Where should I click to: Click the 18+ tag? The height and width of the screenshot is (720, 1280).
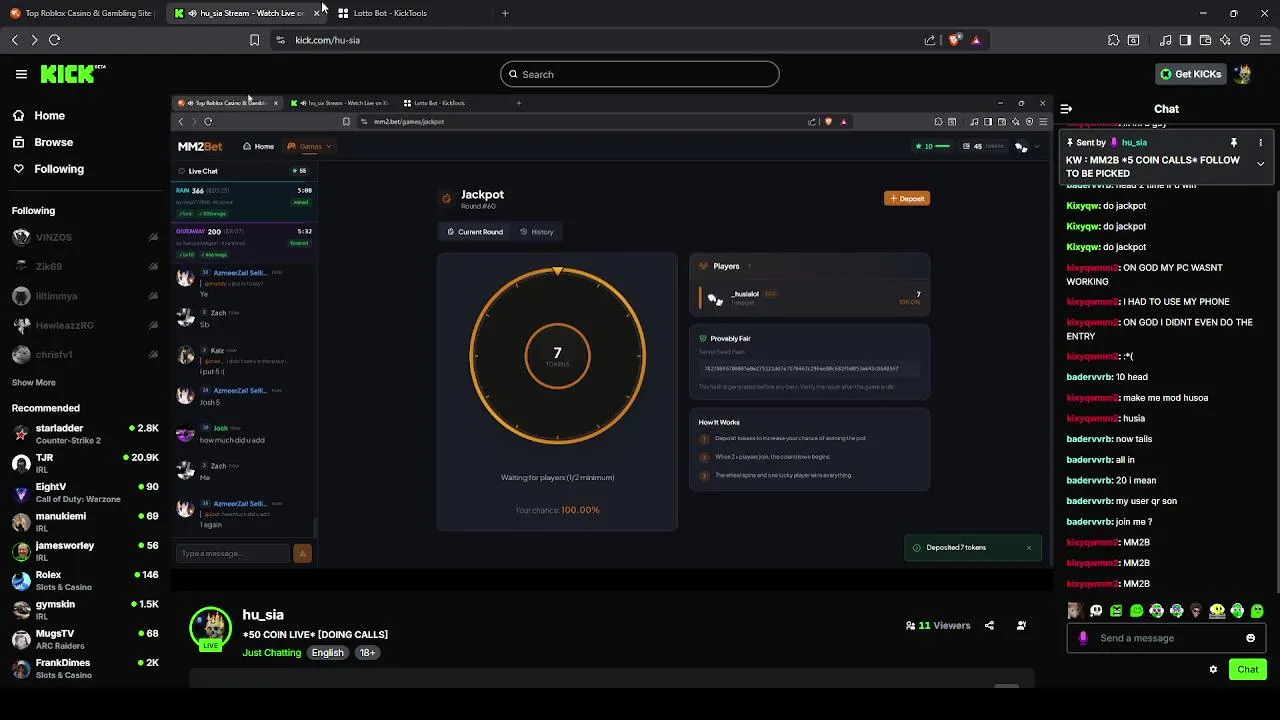click(x=368, y=653)
